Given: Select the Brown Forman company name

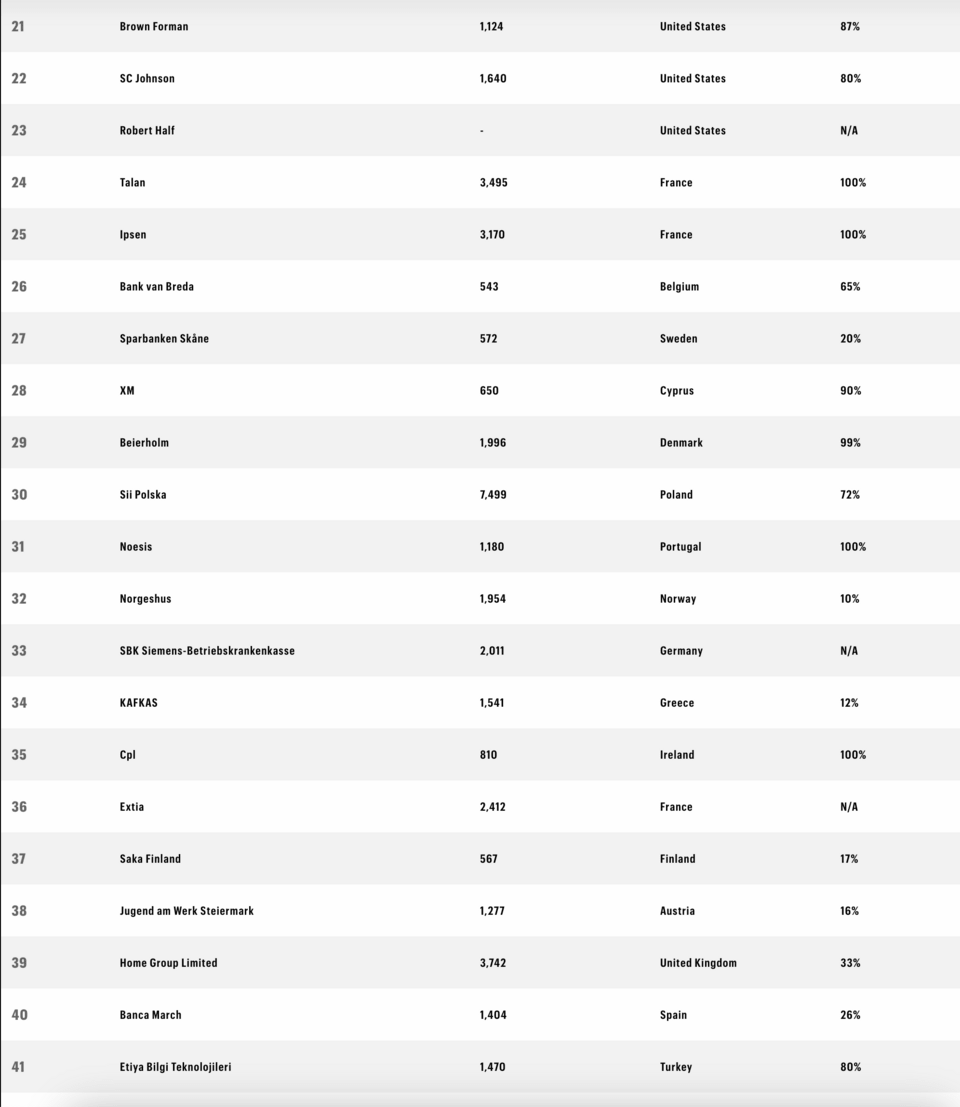Looking at the screenshot, I should tap(154, 26).
